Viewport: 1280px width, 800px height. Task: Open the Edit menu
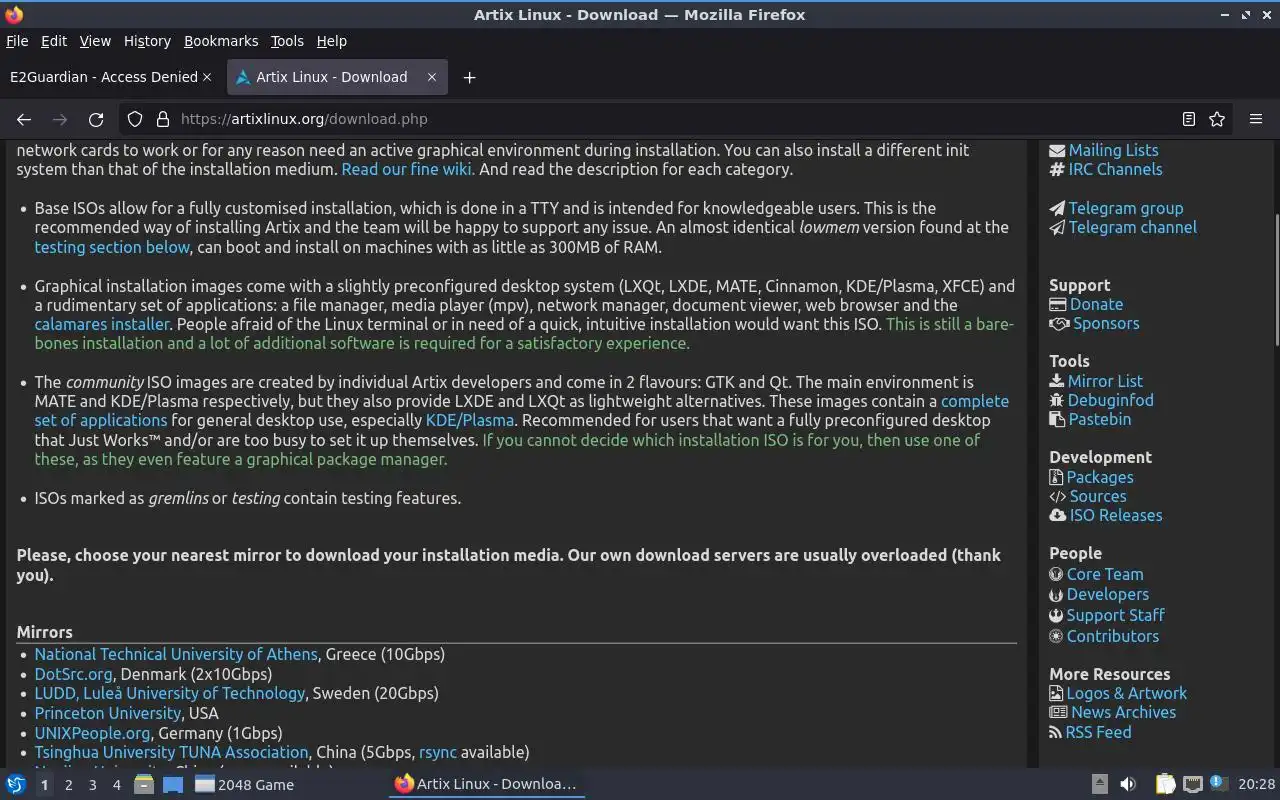click(54, 41)
